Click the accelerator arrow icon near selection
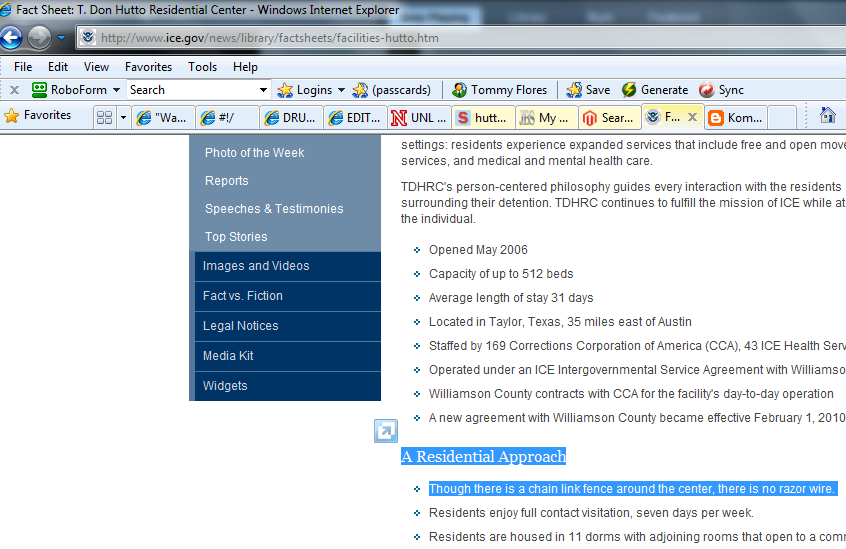The width and height of the screenshot is (846, 549). [x=386, y=431]
